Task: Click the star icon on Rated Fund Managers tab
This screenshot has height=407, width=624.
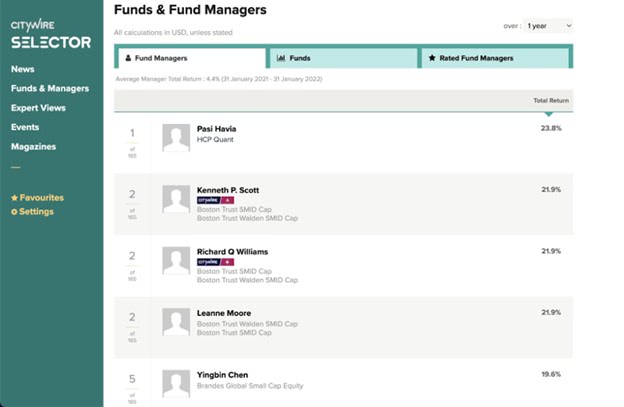Action: pyautogui.click(x=432, y=58)
